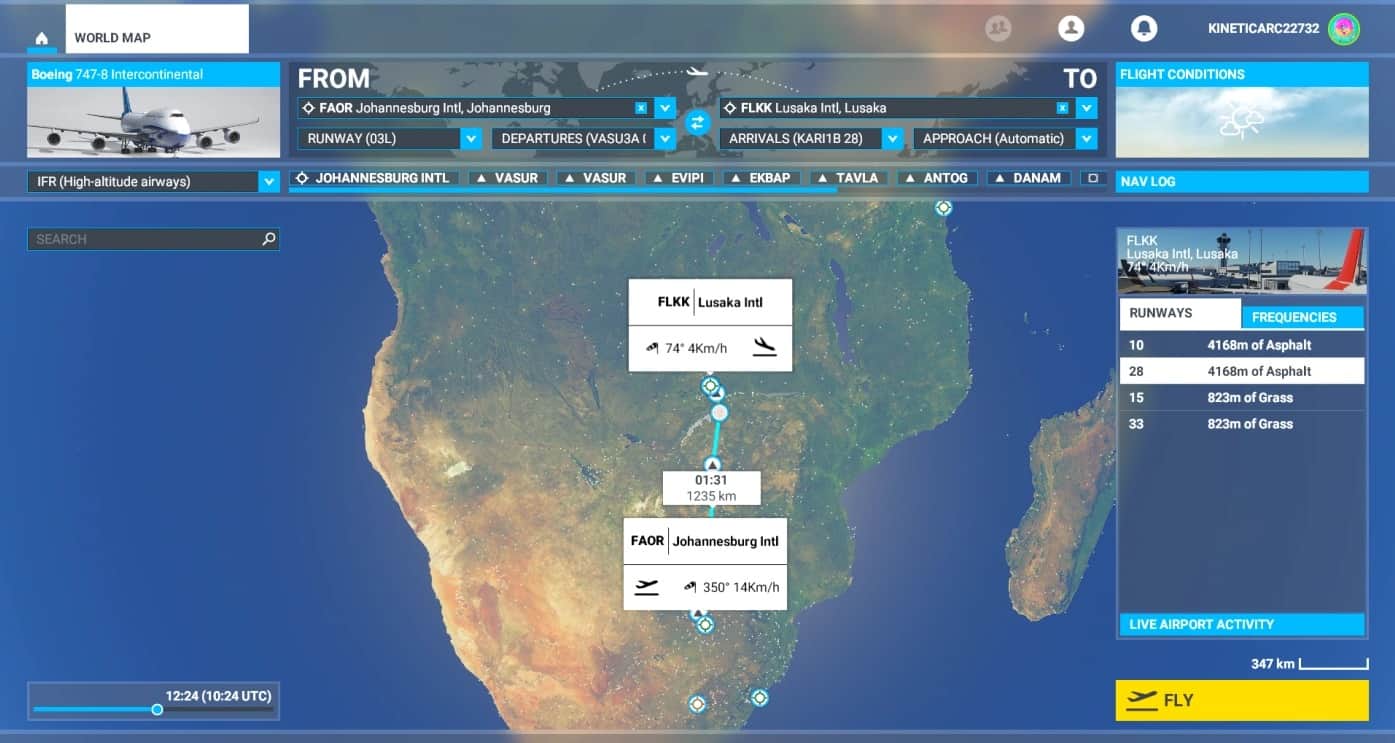Clear the FLKK Lusaka arrival airport
Image resolution: width=1395 pixels, height=743 pixels.
coord(1062,108)
